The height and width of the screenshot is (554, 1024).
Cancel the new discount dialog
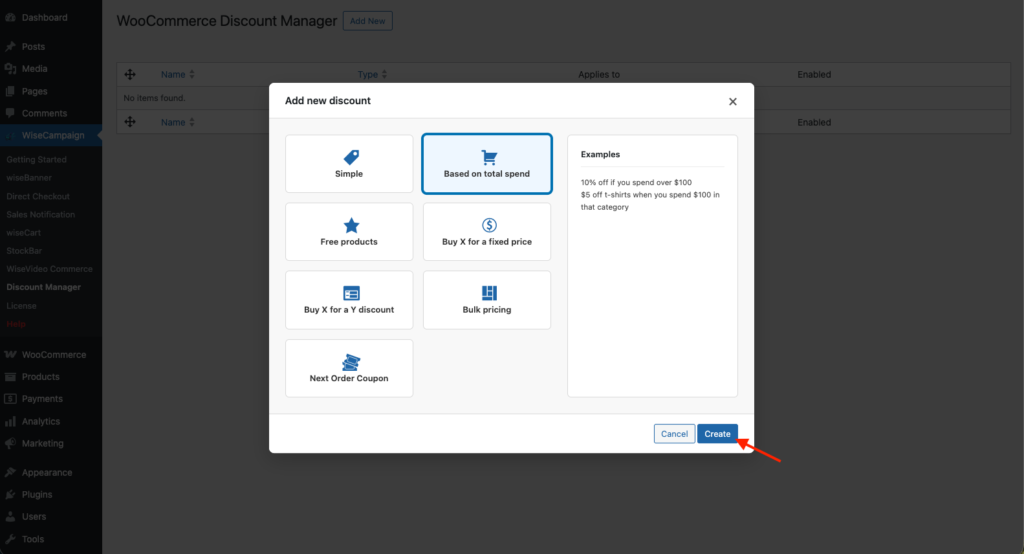click(x=674, y=434)
